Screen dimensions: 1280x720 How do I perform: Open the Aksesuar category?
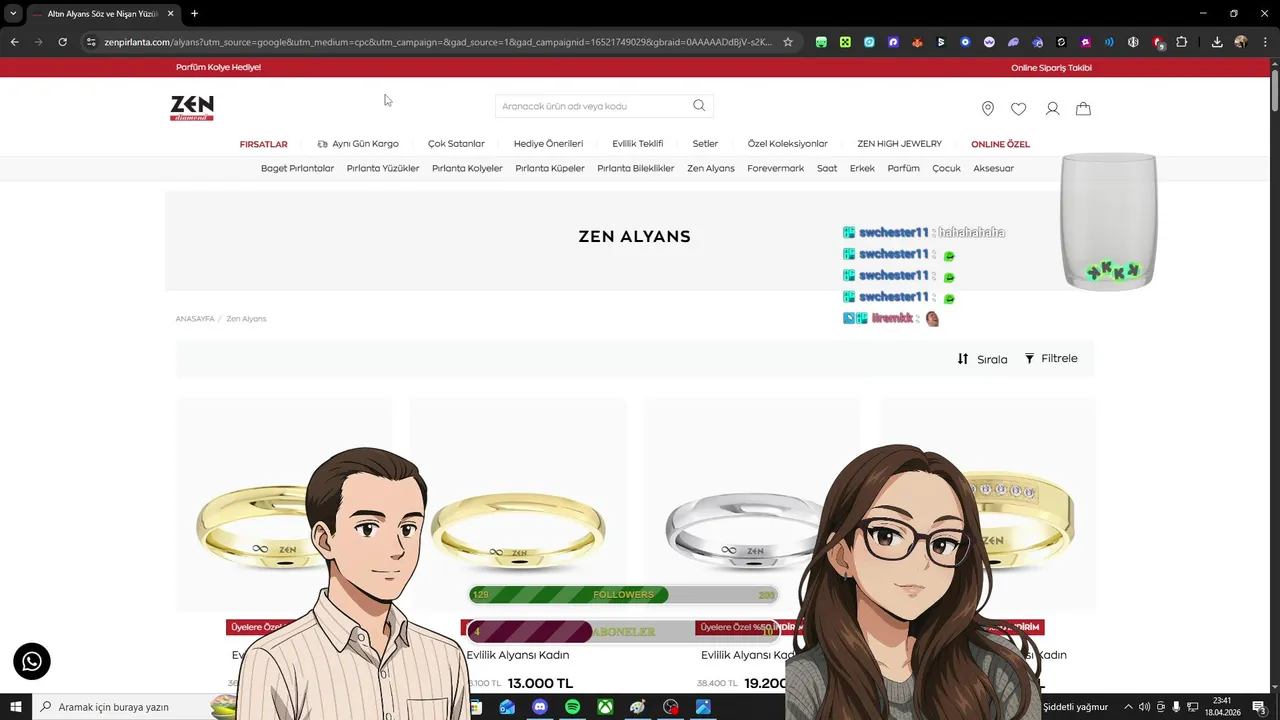coord(993,168)
